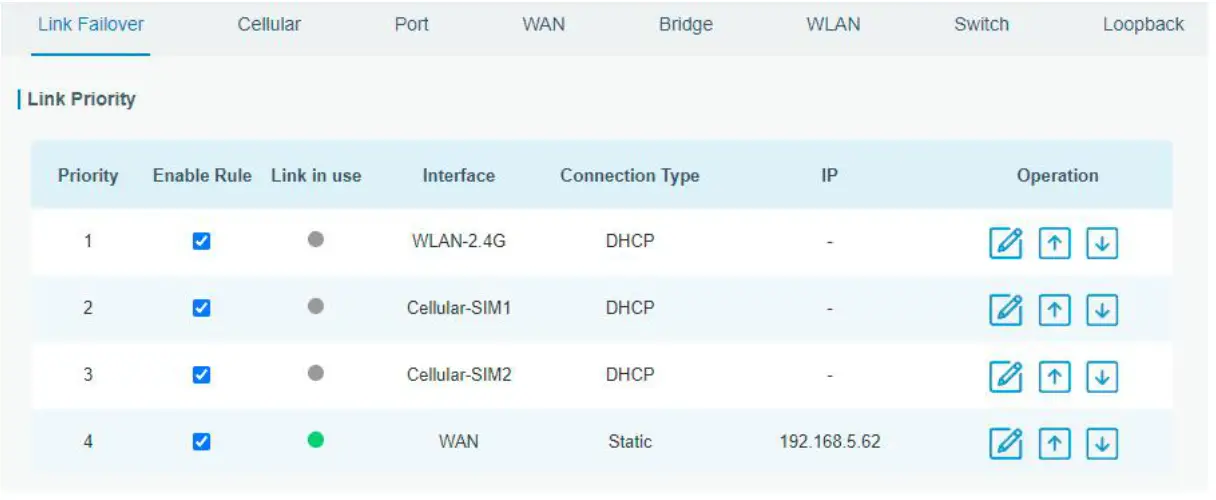Viewport: 1216px width, 500px height.
Task: Click the WAN IP address 192.168.5.62
Action: (x=829, y=441)
